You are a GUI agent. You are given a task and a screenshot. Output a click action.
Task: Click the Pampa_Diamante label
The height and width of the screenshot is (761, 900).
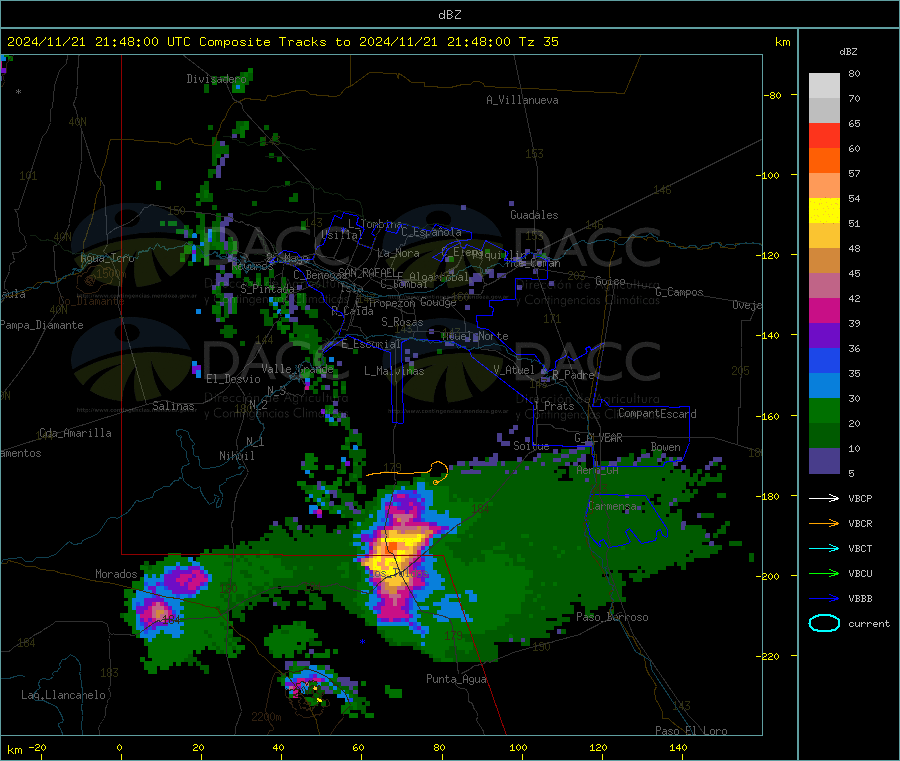coord(41,325)
